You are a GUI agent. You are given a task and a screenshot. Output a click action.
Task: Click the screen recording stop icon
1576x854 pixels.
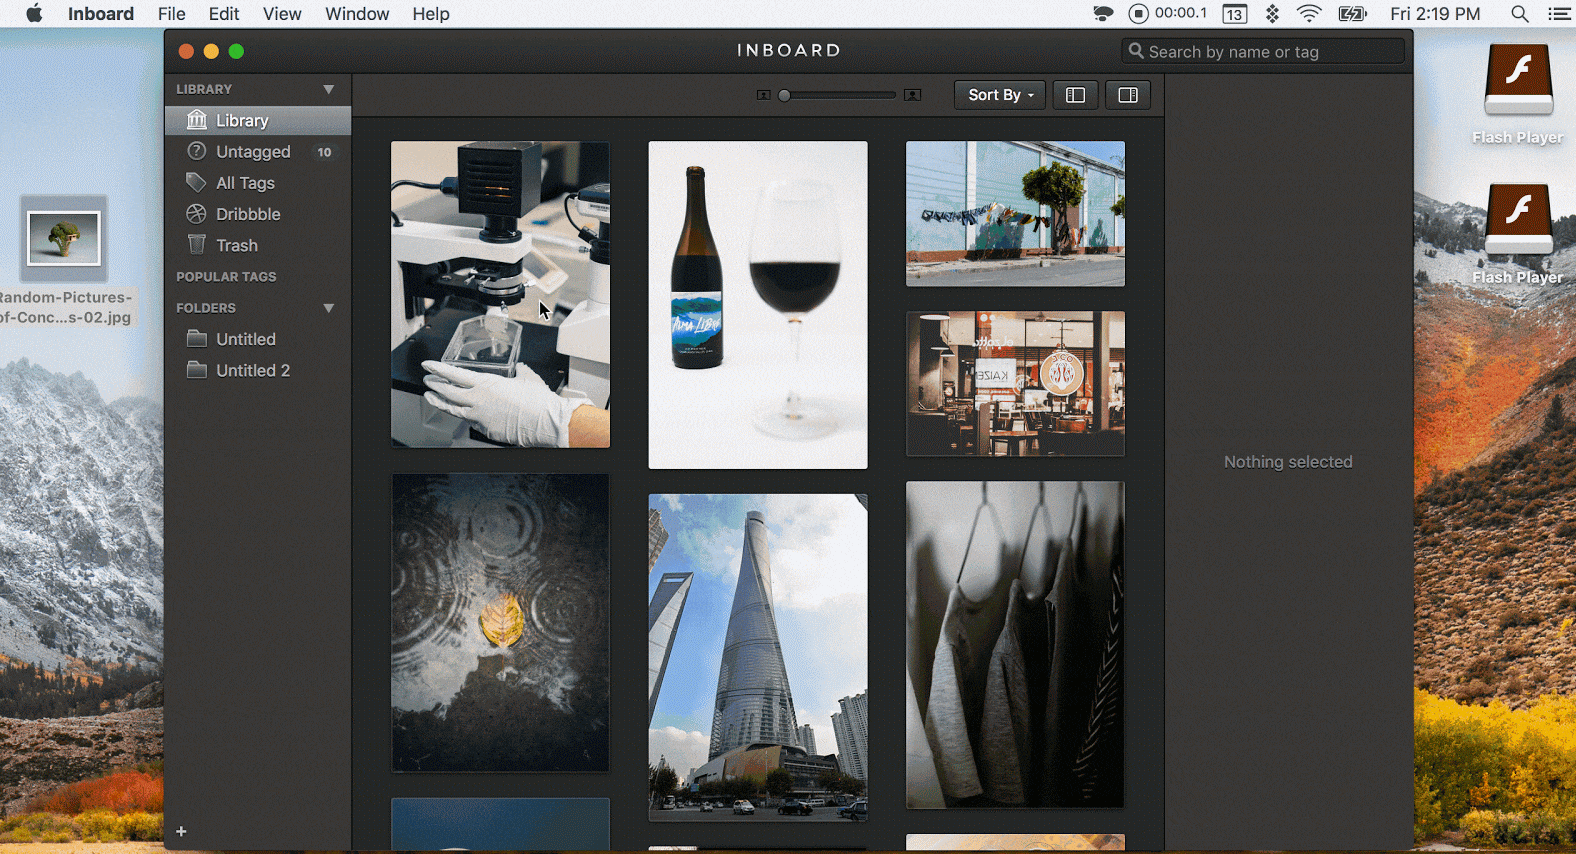[x=1138, y=13]
